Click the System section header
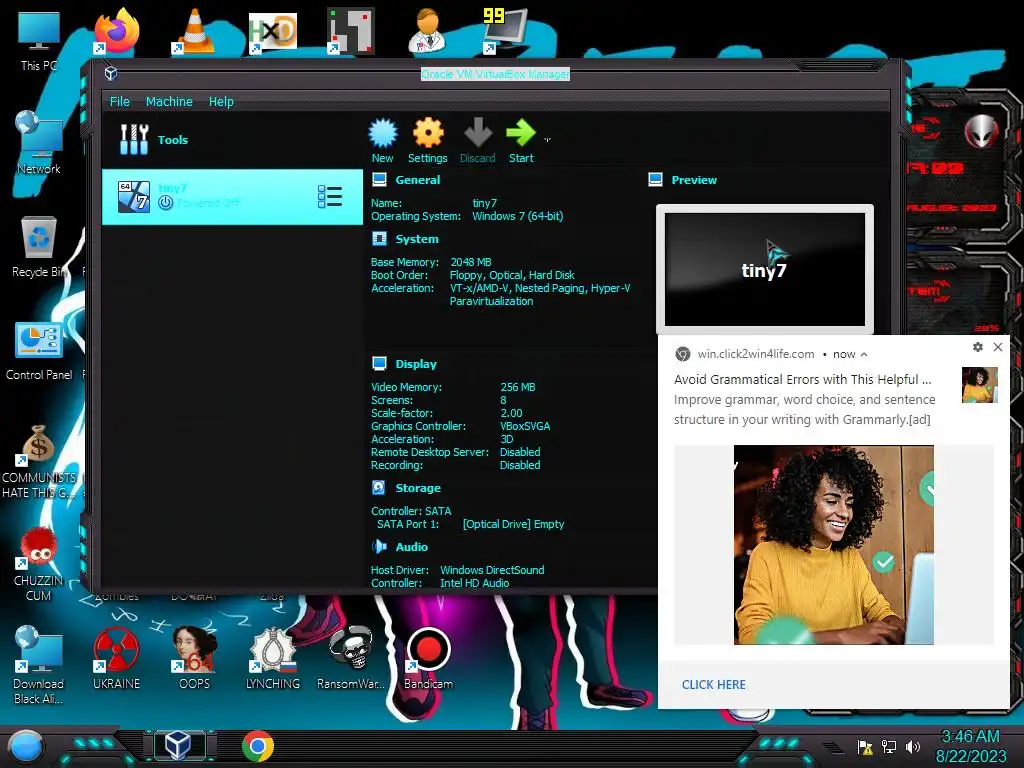 point(417,239)
